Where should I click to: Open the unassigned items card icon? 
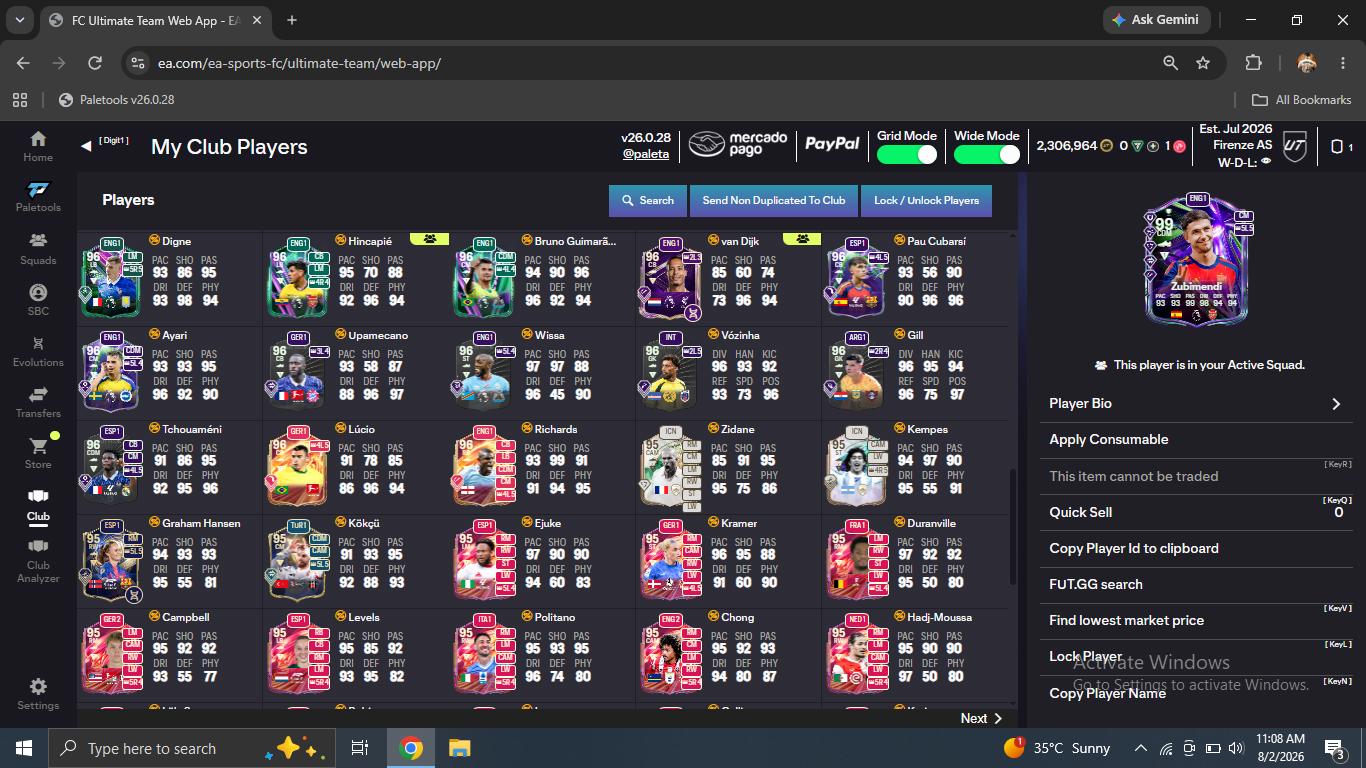point(1337,146)
